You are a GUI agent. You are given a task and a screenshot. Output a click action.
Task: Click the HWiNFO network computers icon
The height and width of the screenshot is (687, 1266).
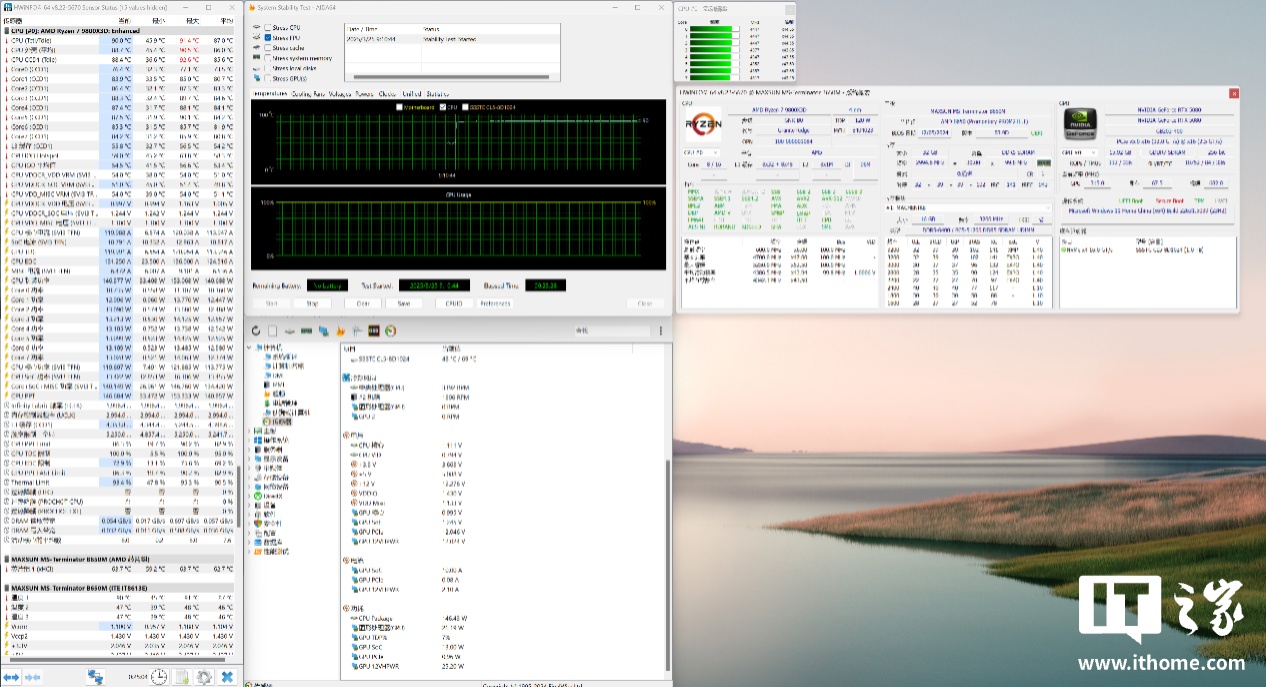pos(96,677)
